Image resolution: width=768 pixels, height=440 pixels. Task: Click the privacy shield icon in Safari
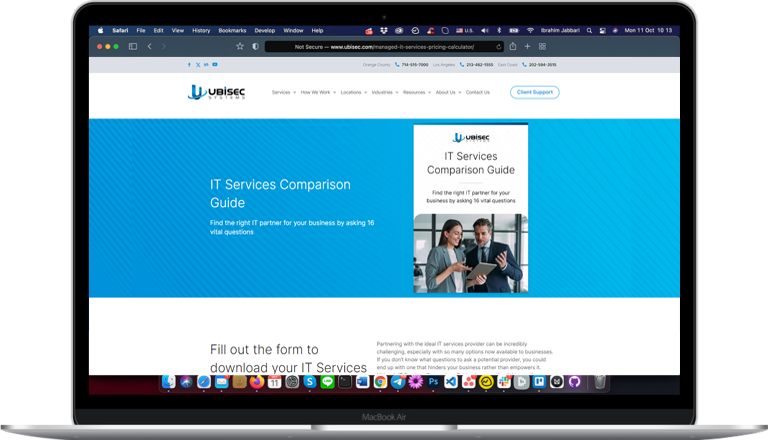(x=255, y=47)
